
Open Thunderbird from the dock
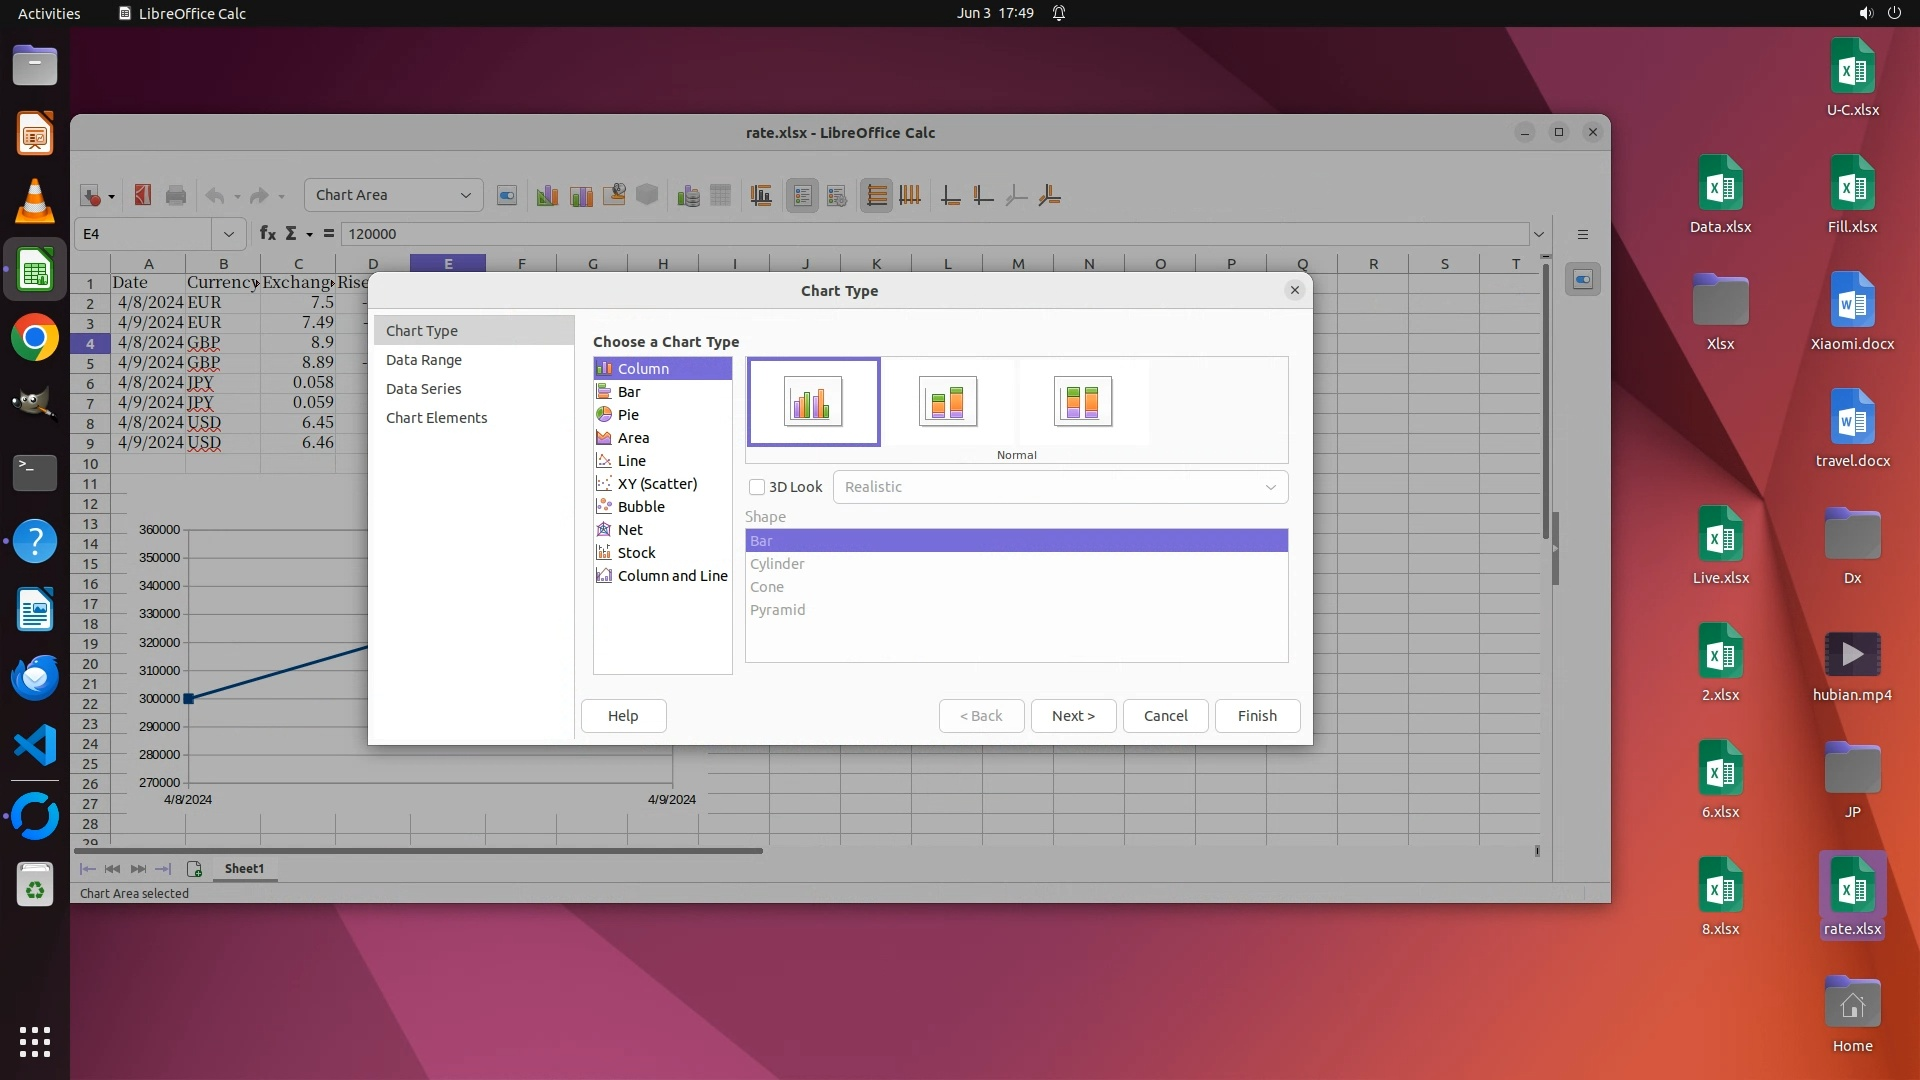35,677
